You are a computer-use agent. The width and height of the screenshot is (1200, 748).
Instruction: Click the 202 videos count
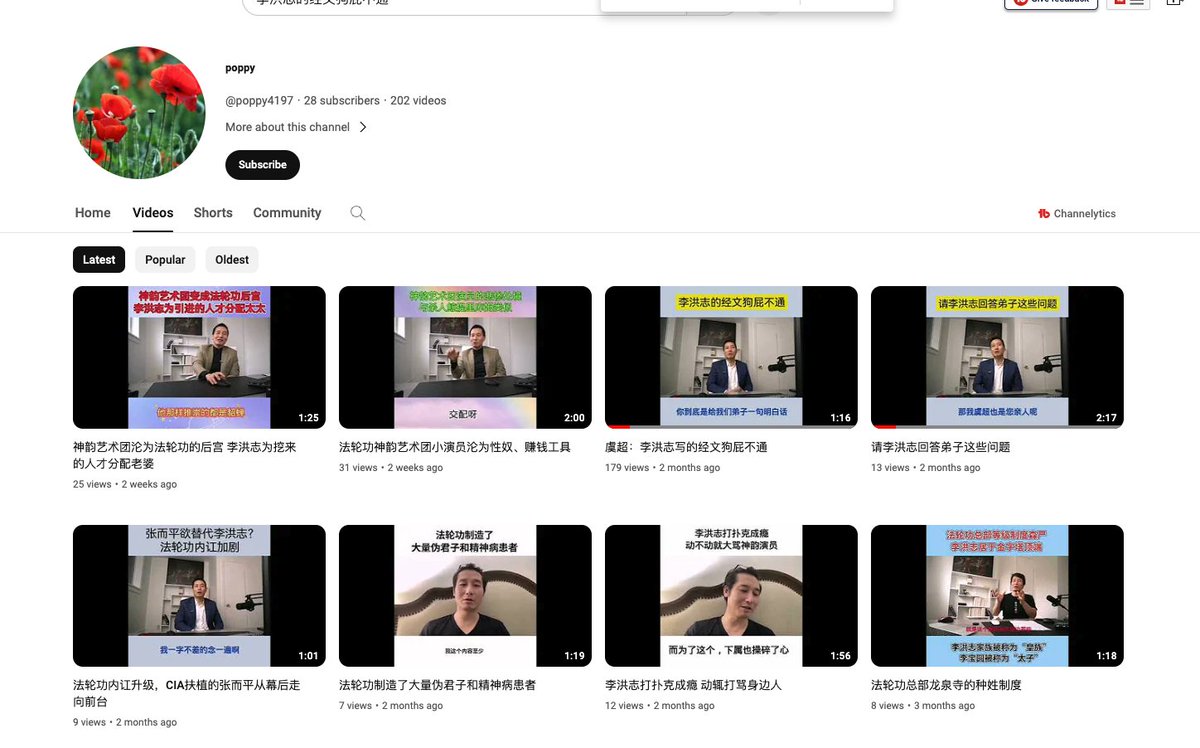[x=418, y=101]
